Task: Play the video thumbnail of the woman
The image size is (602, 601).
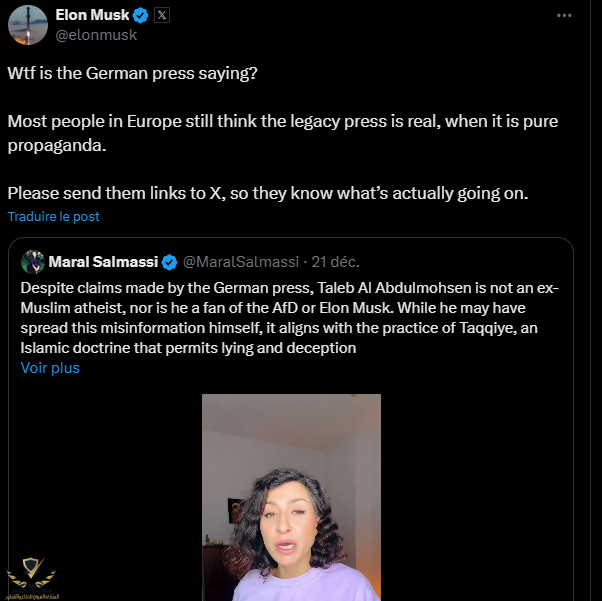Action: tap(291, 497)
